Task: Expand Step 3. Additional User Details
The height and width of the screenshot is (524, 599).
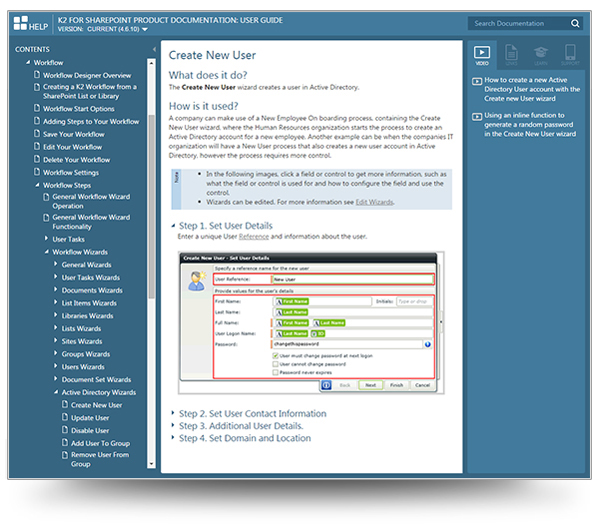Action: [x=173, y=425]
